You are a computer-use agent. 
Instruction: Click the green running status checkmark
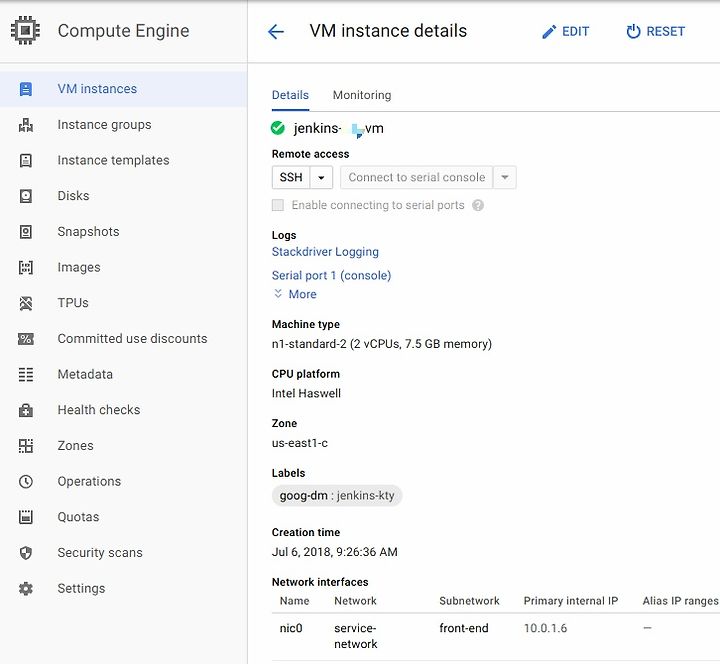coord(278,128)
